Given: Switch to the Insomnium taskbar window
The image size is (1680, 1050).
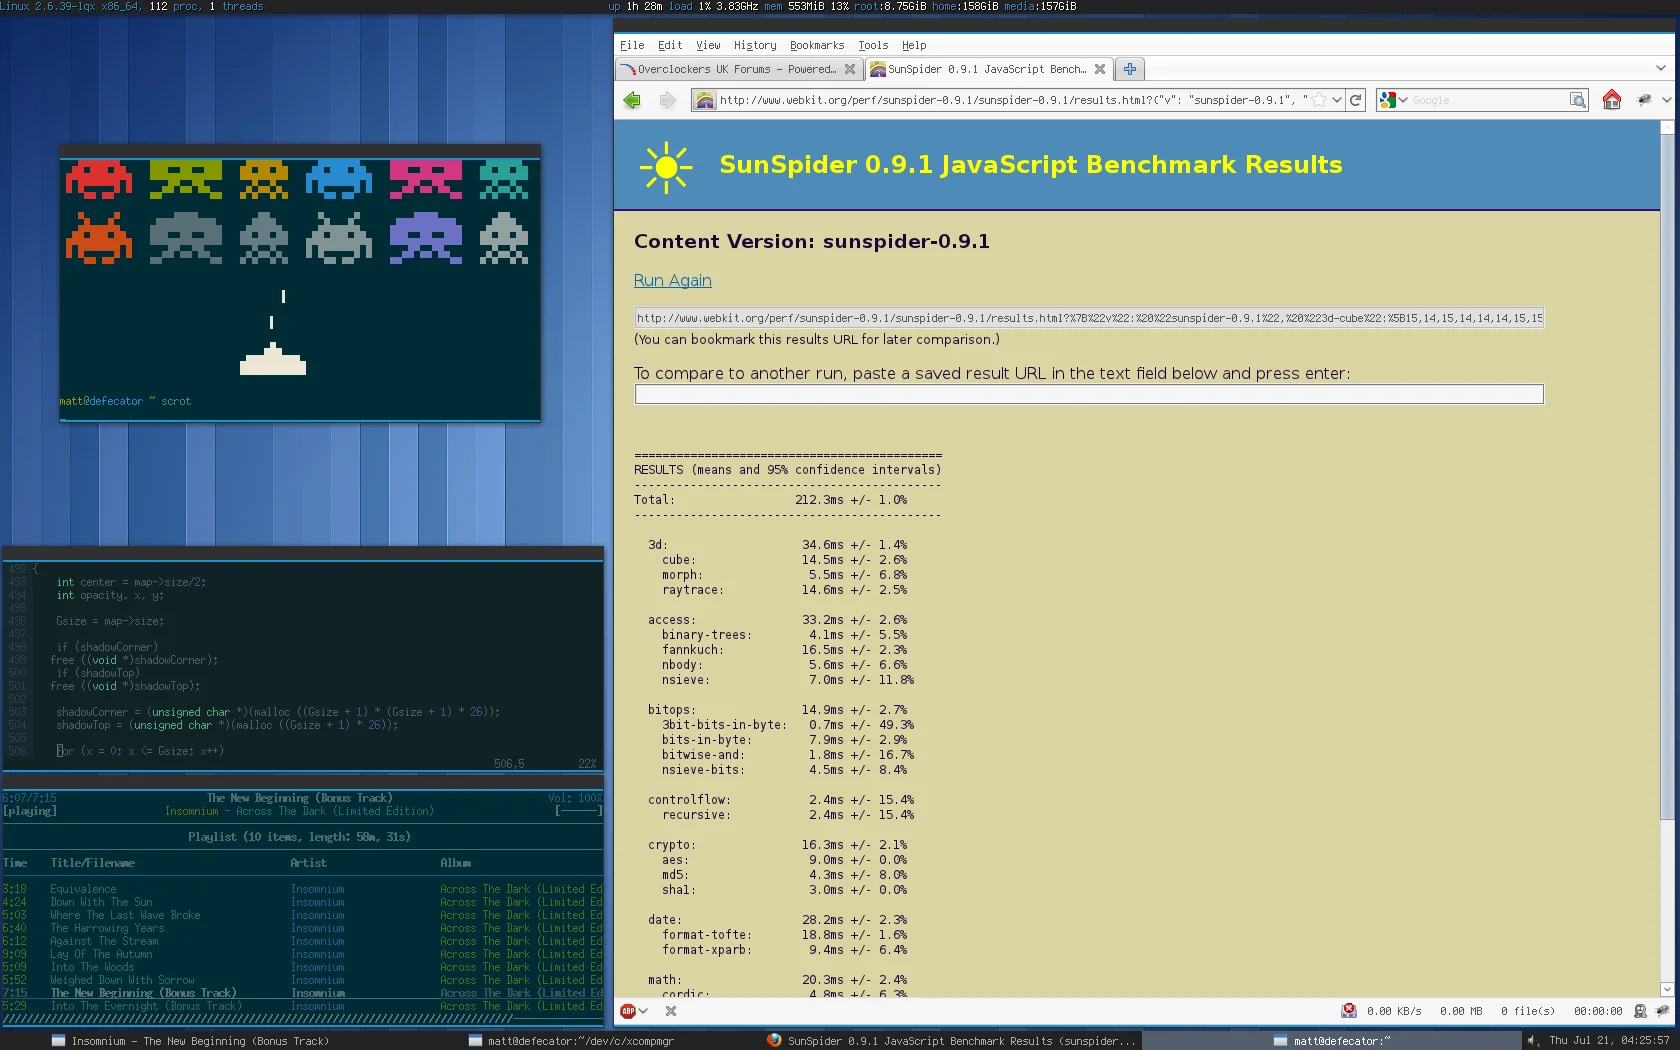Looking at the screenshot, I should click(190, 1041).
